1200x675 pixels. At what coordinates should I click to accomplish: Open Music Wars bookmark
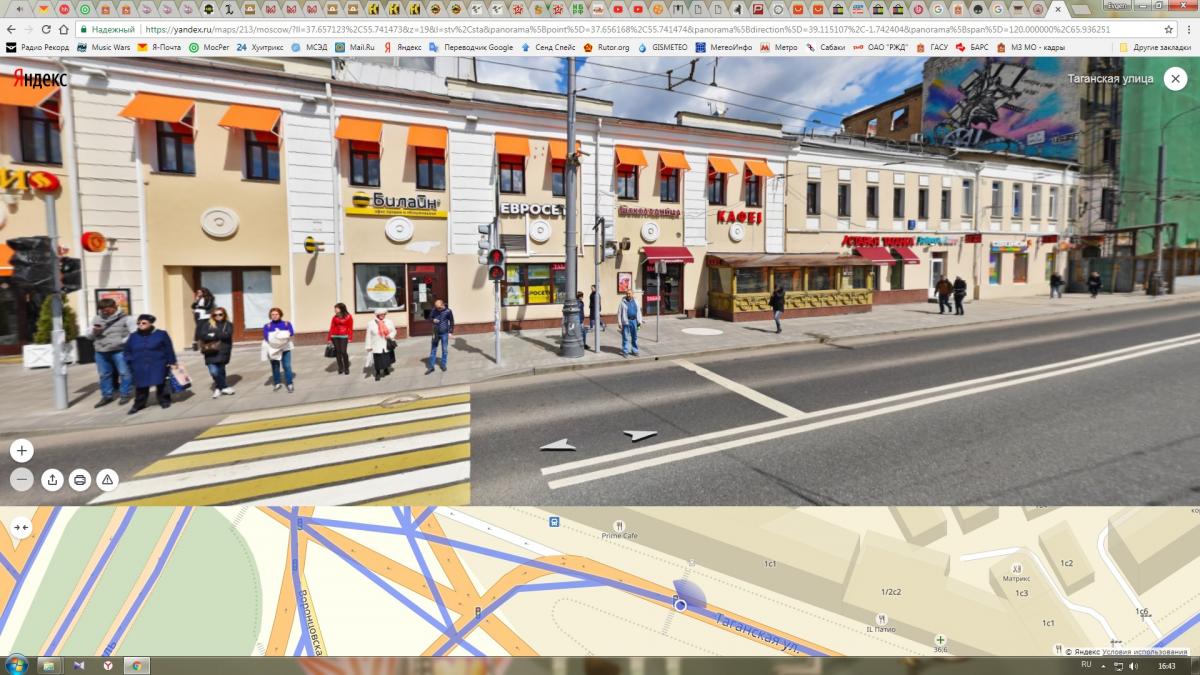pyautogui.click(x=104, y=47)
